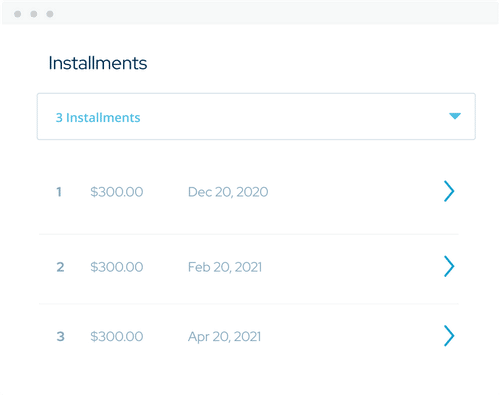Open details arrow for Dec 20, 2020 installment
The height and width of the screenshot is (395, 500).
[449, 191]
